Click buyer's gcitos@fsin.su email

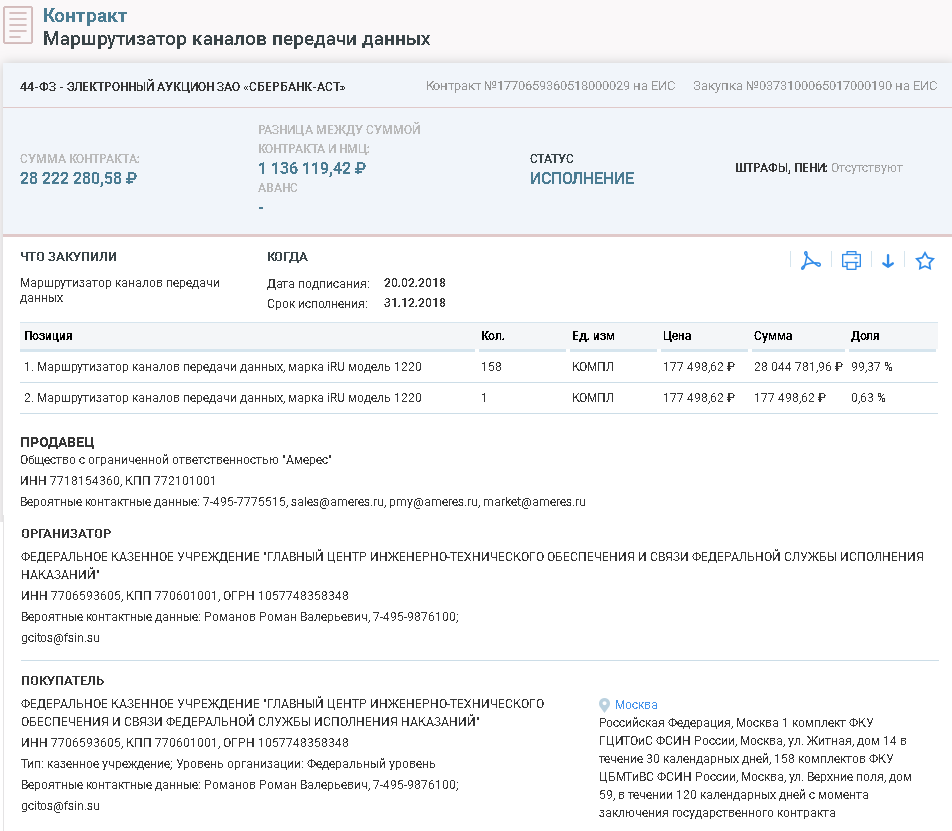point(60,806)
